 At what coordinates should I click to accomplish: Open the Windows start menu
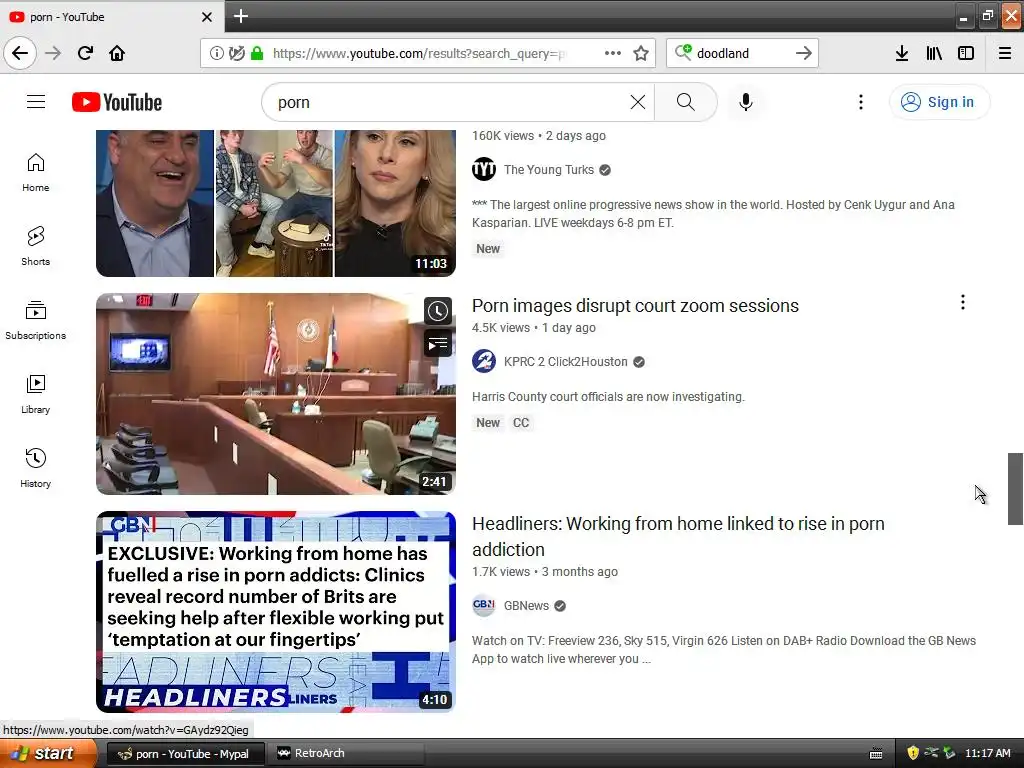[x=48, y=754]
